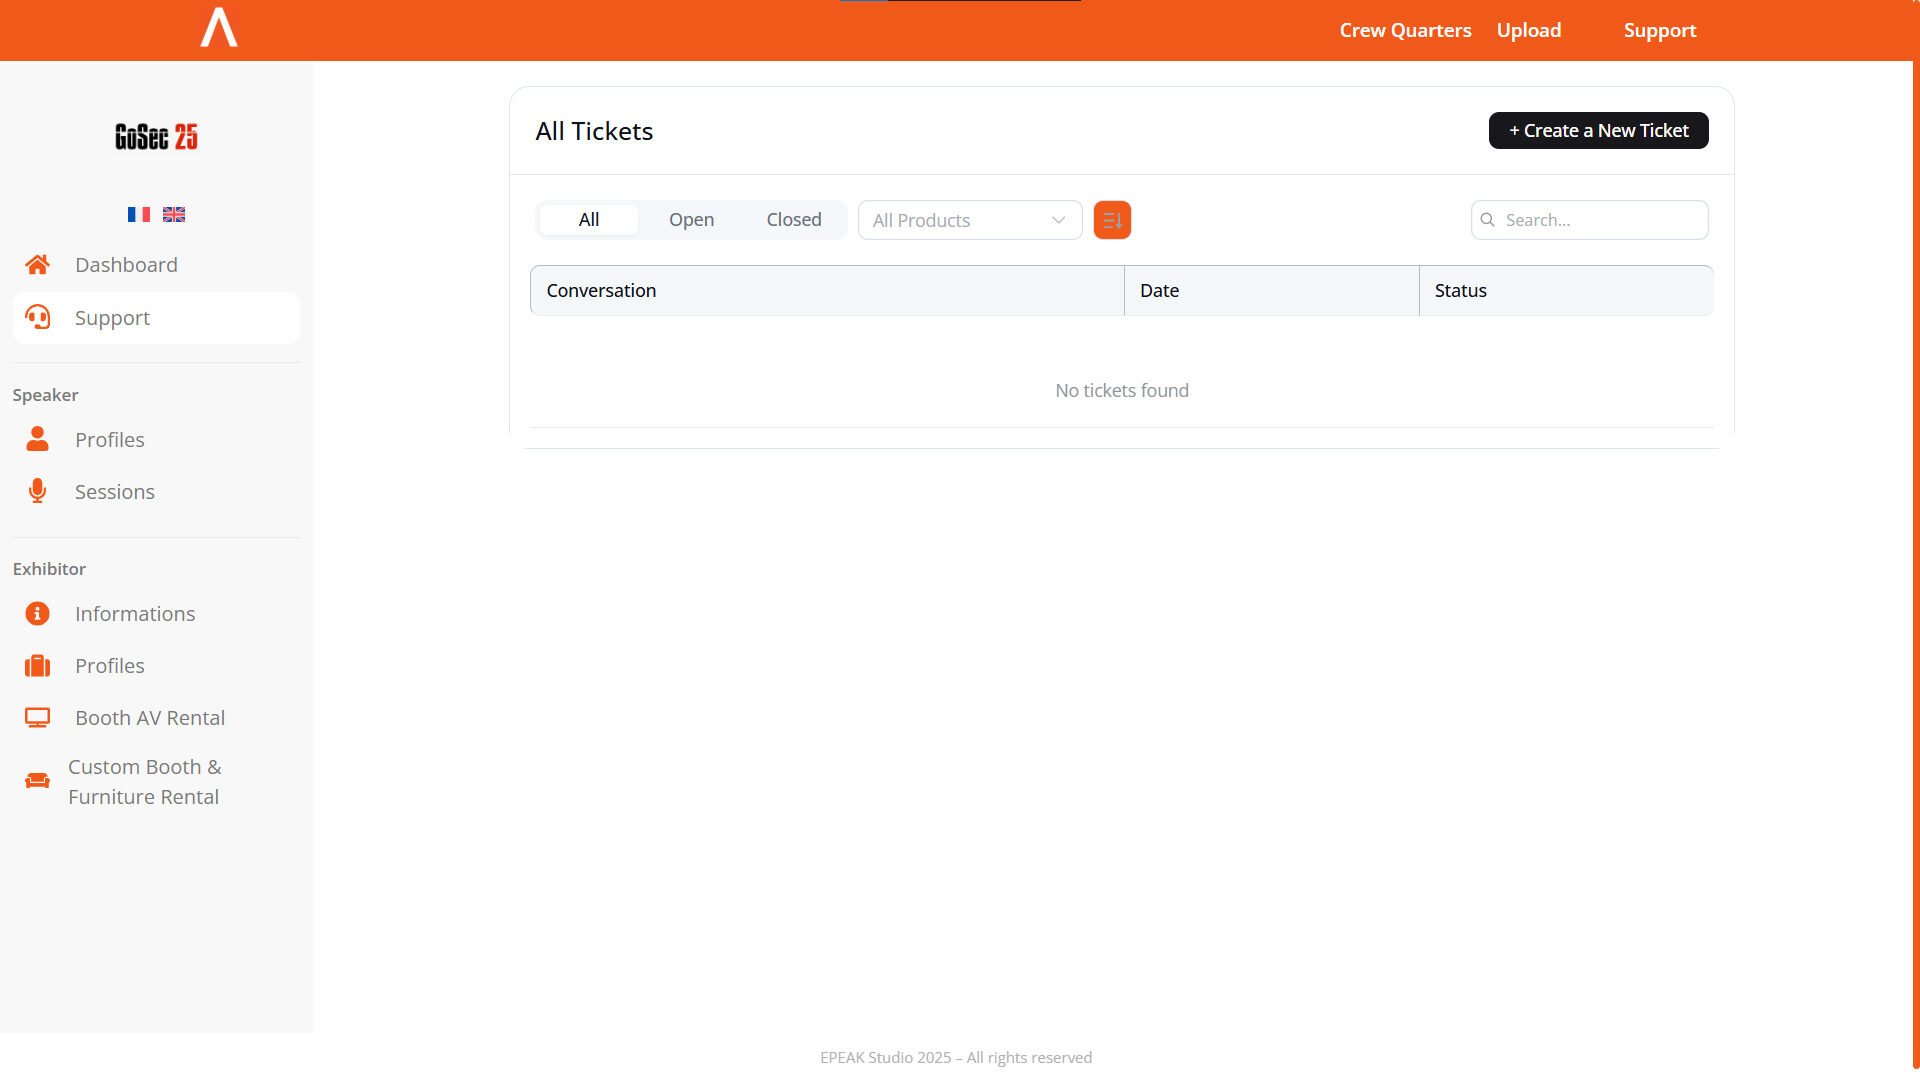This screenshot has height=1080, width=1920.
Task: Click the Speaker Profiles person icon
Action: click(37, 439)
